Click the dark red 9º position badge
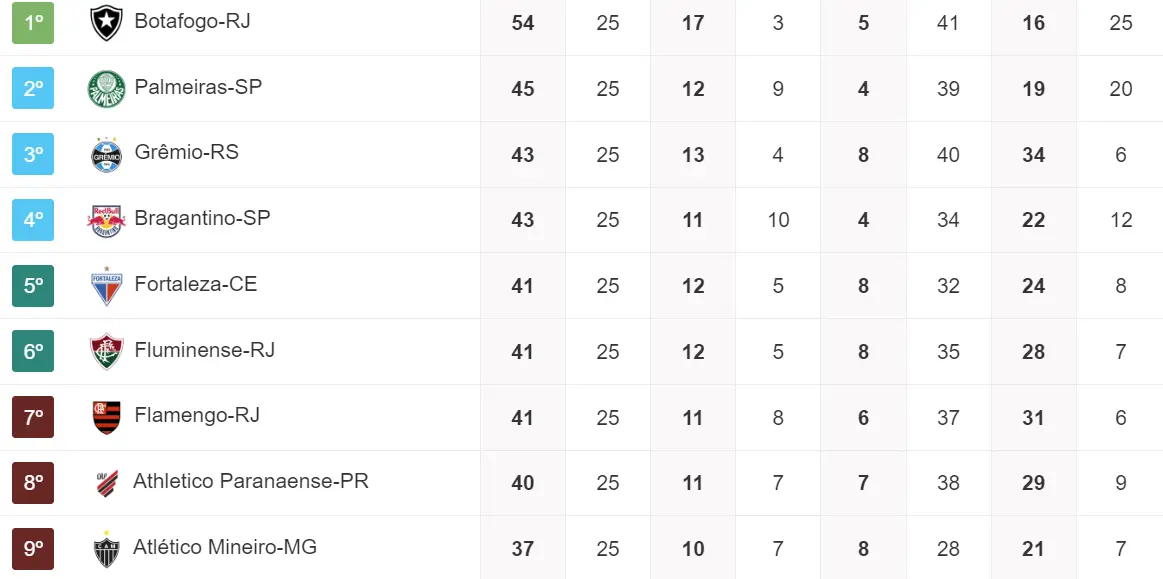This screenshot has width=1163, height=579. pyautogui.click(x=33, y=548)
